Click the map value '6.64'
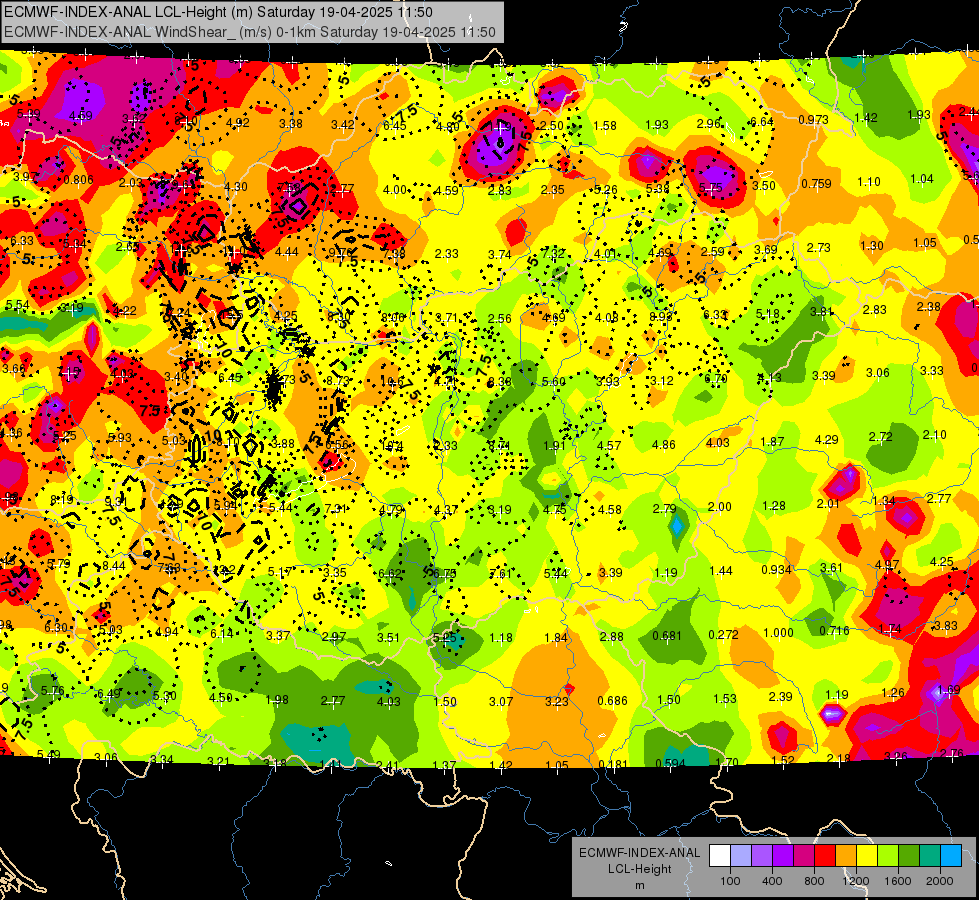Image resolution: width=979 pixels, height=900 pixels. 762,122
